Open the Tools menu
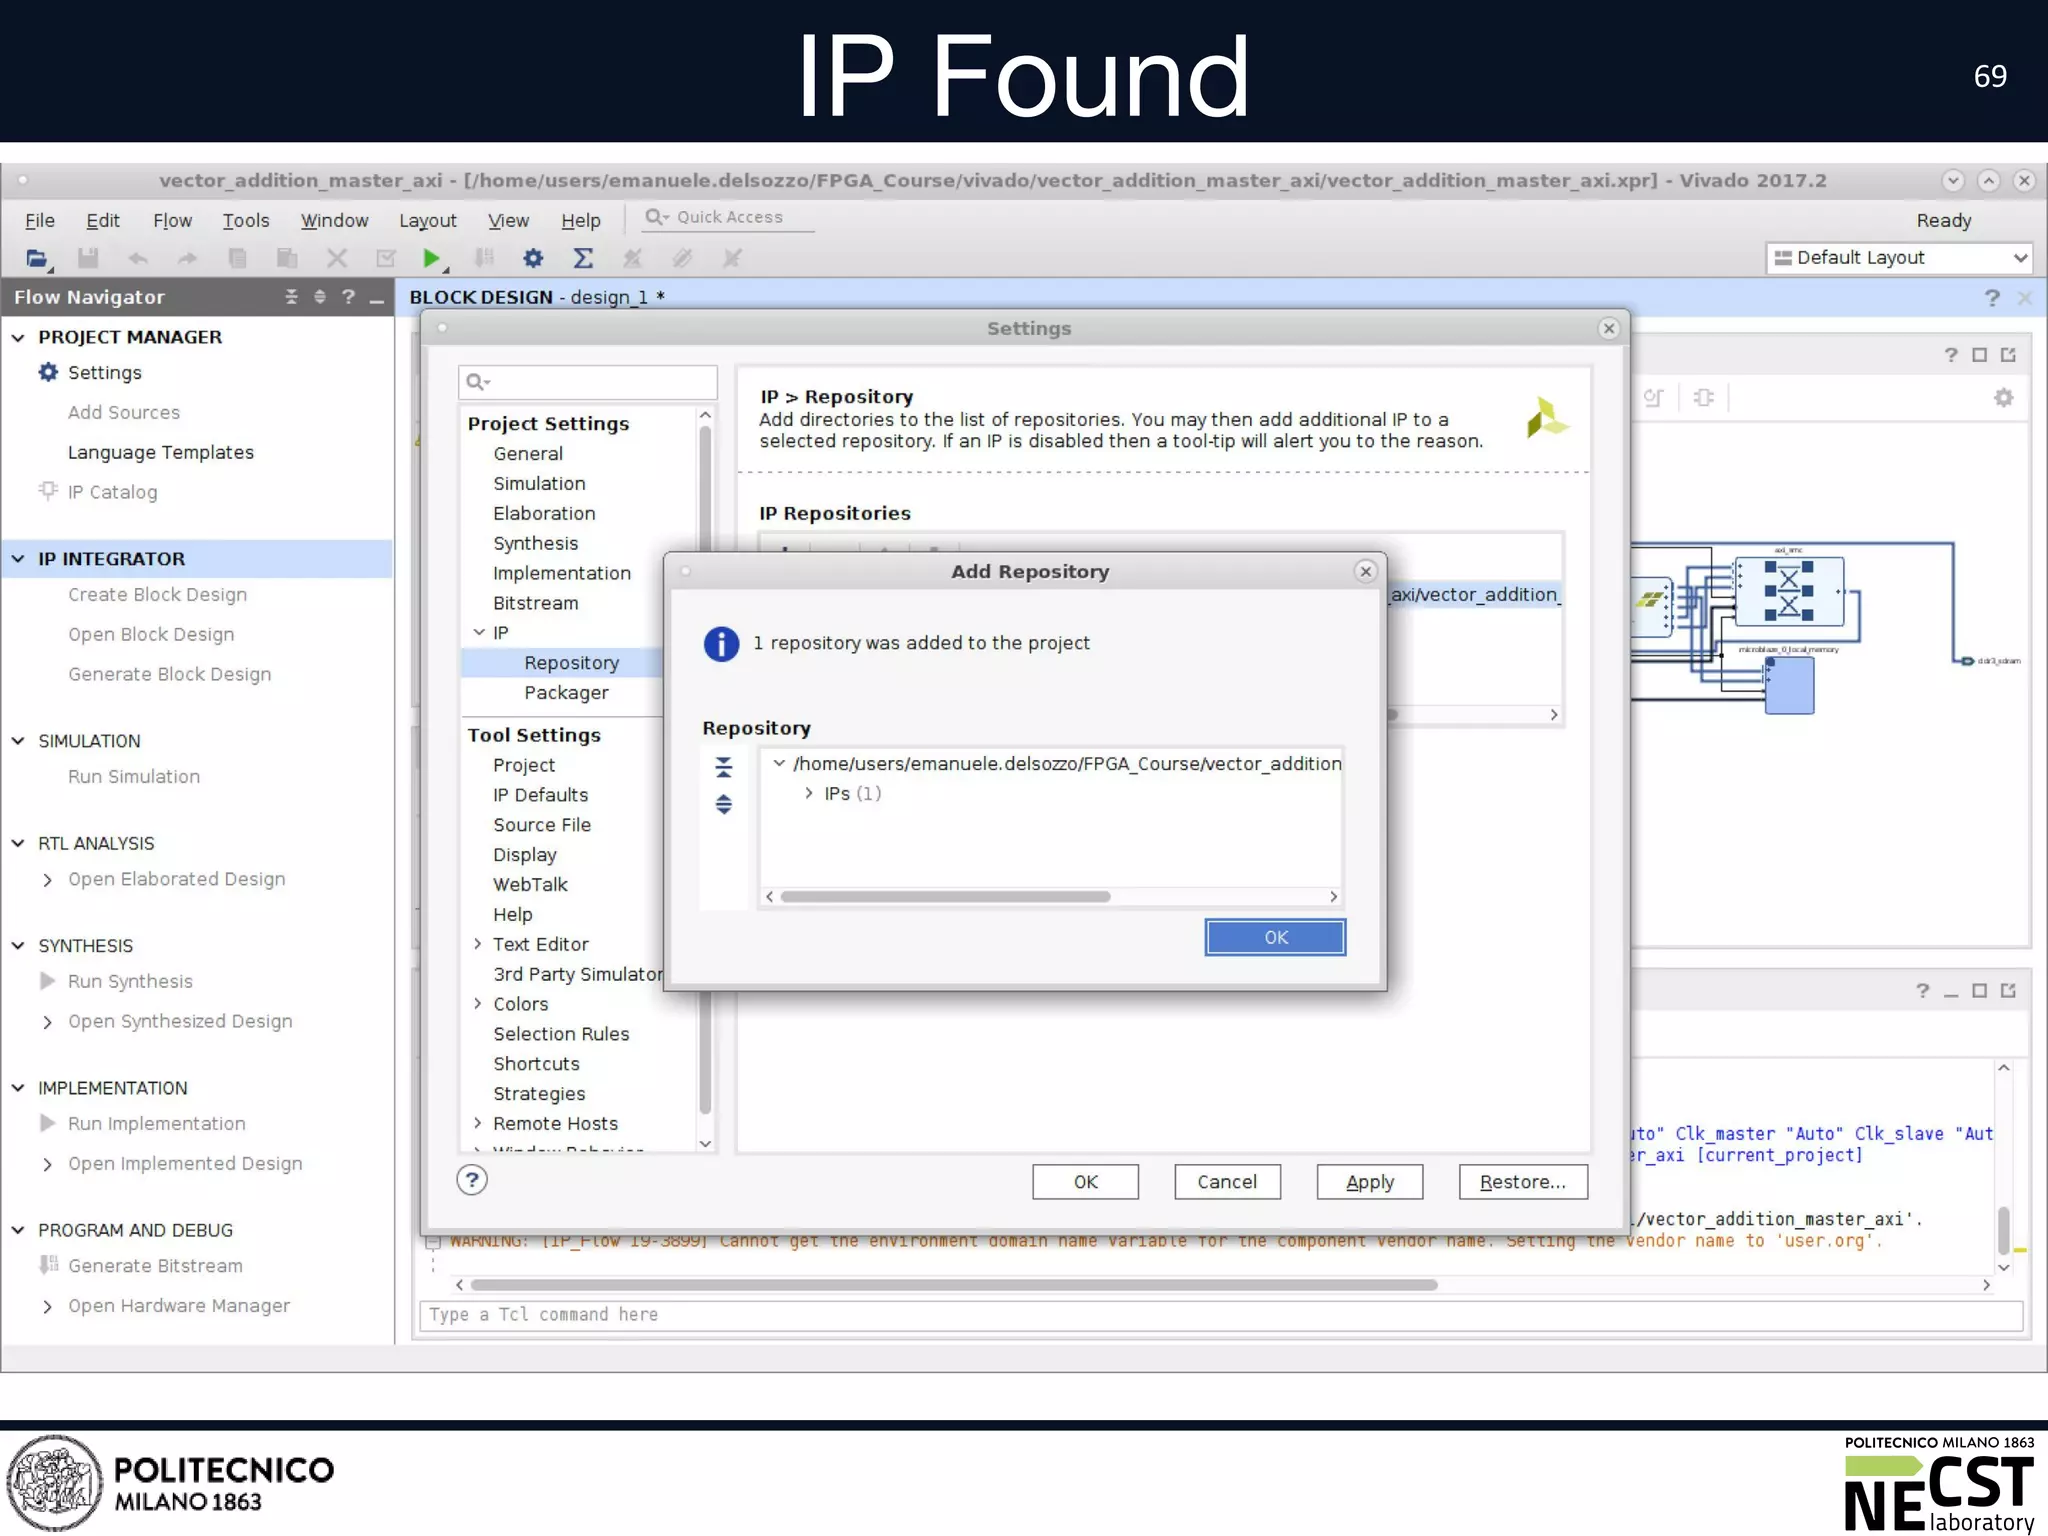 click(x=246, y=220)
